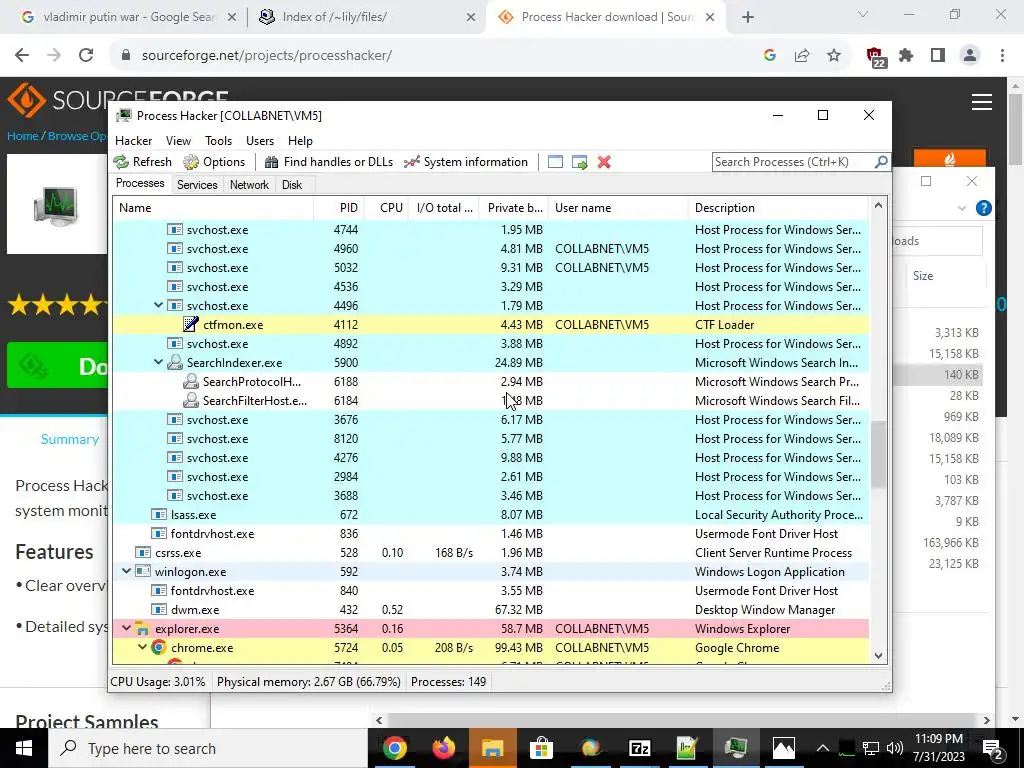The height and width of the screenshot is (768, 1024).
Task: Bookmark this page with the star icon
Action: tap(833, 56)
